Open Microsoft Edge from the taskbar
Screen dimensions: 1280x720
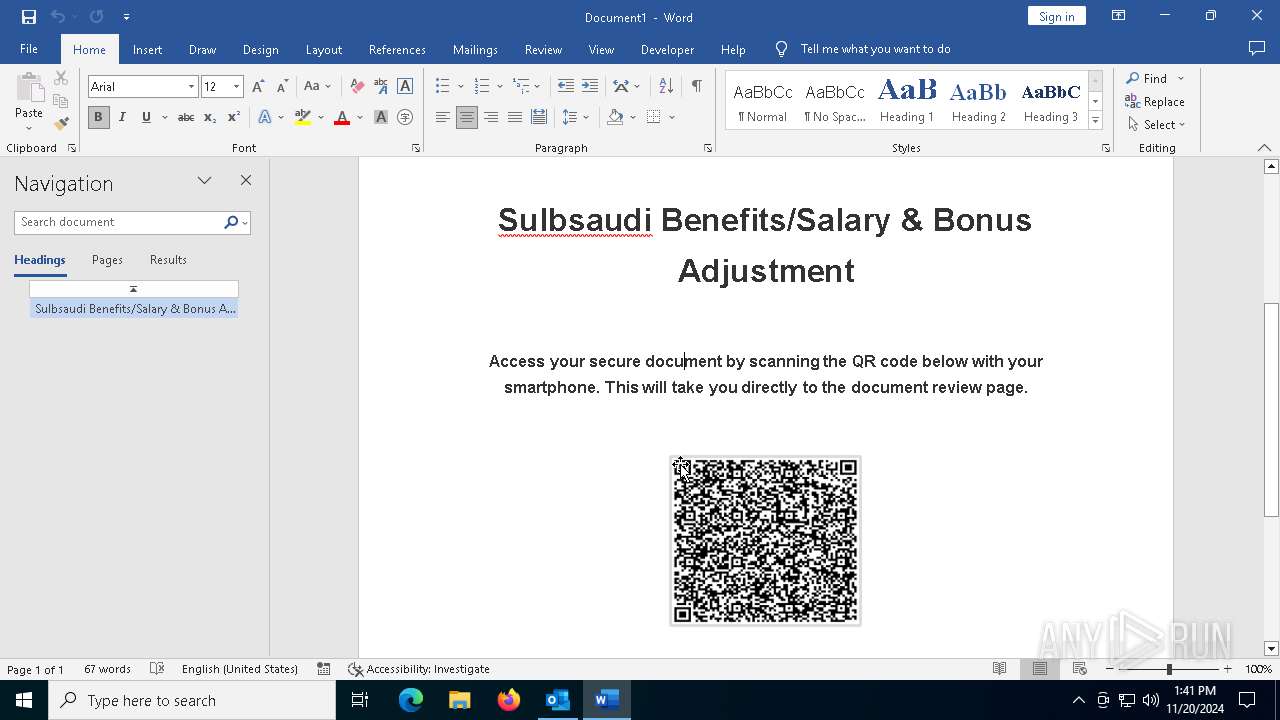[x=411, y=700]
